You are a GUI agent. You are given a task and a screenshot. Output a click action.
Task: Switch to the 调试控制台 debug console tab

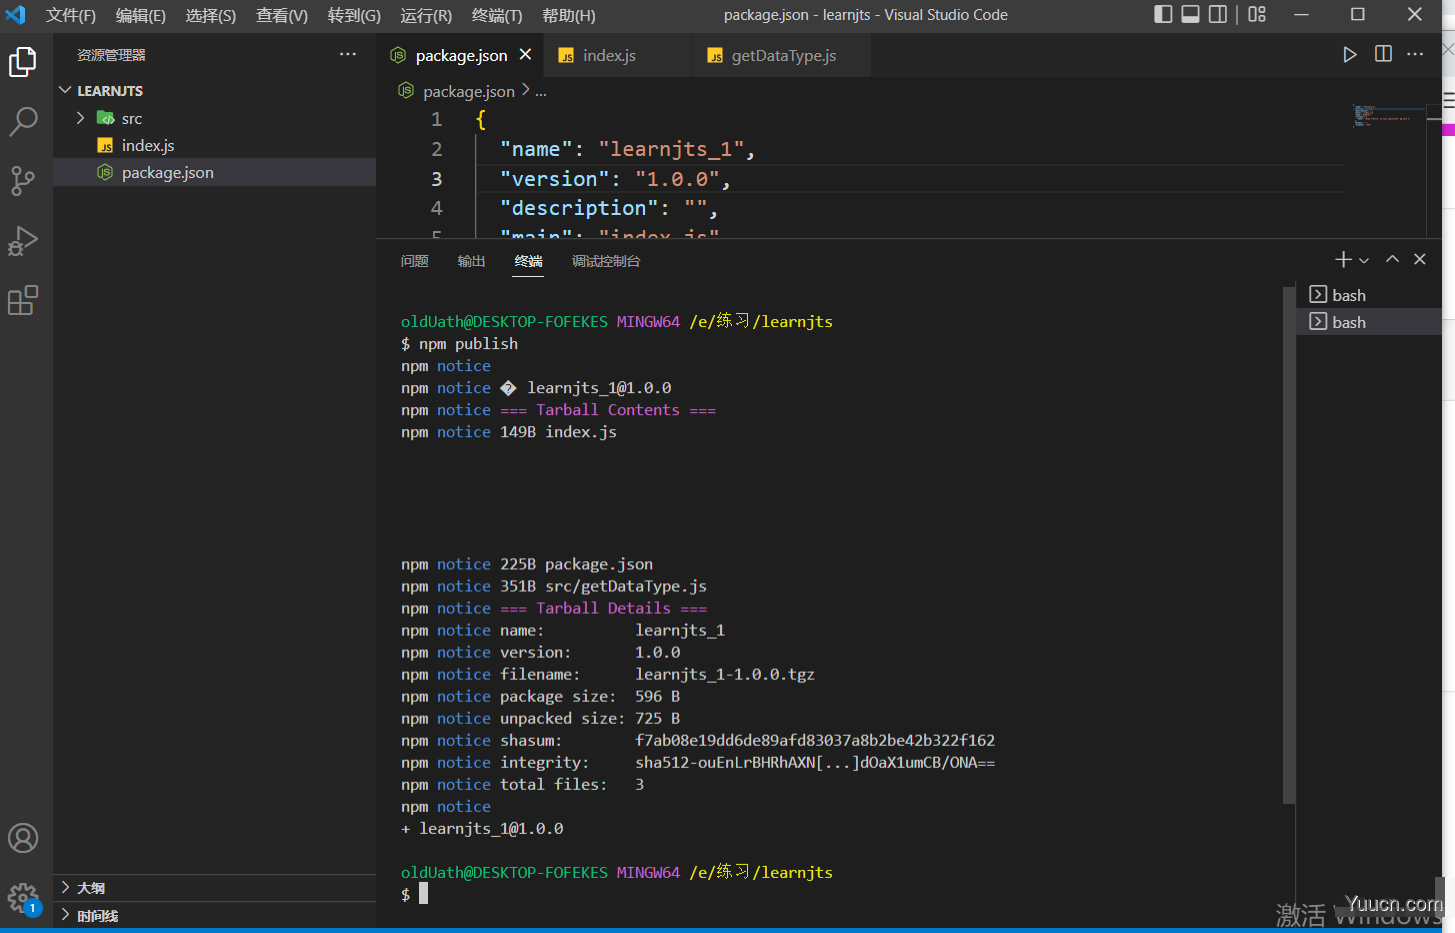point(606,261)
